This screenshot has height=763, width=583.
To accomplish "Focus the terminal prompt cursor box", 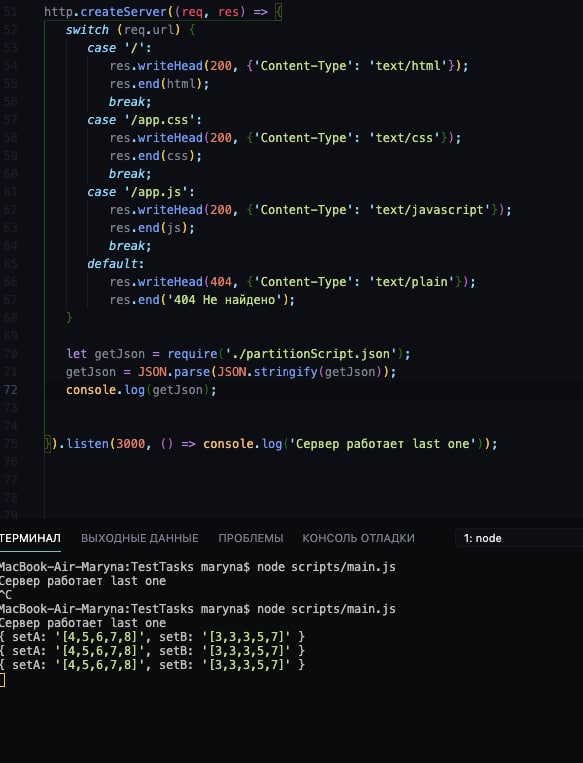I will 2,680.
